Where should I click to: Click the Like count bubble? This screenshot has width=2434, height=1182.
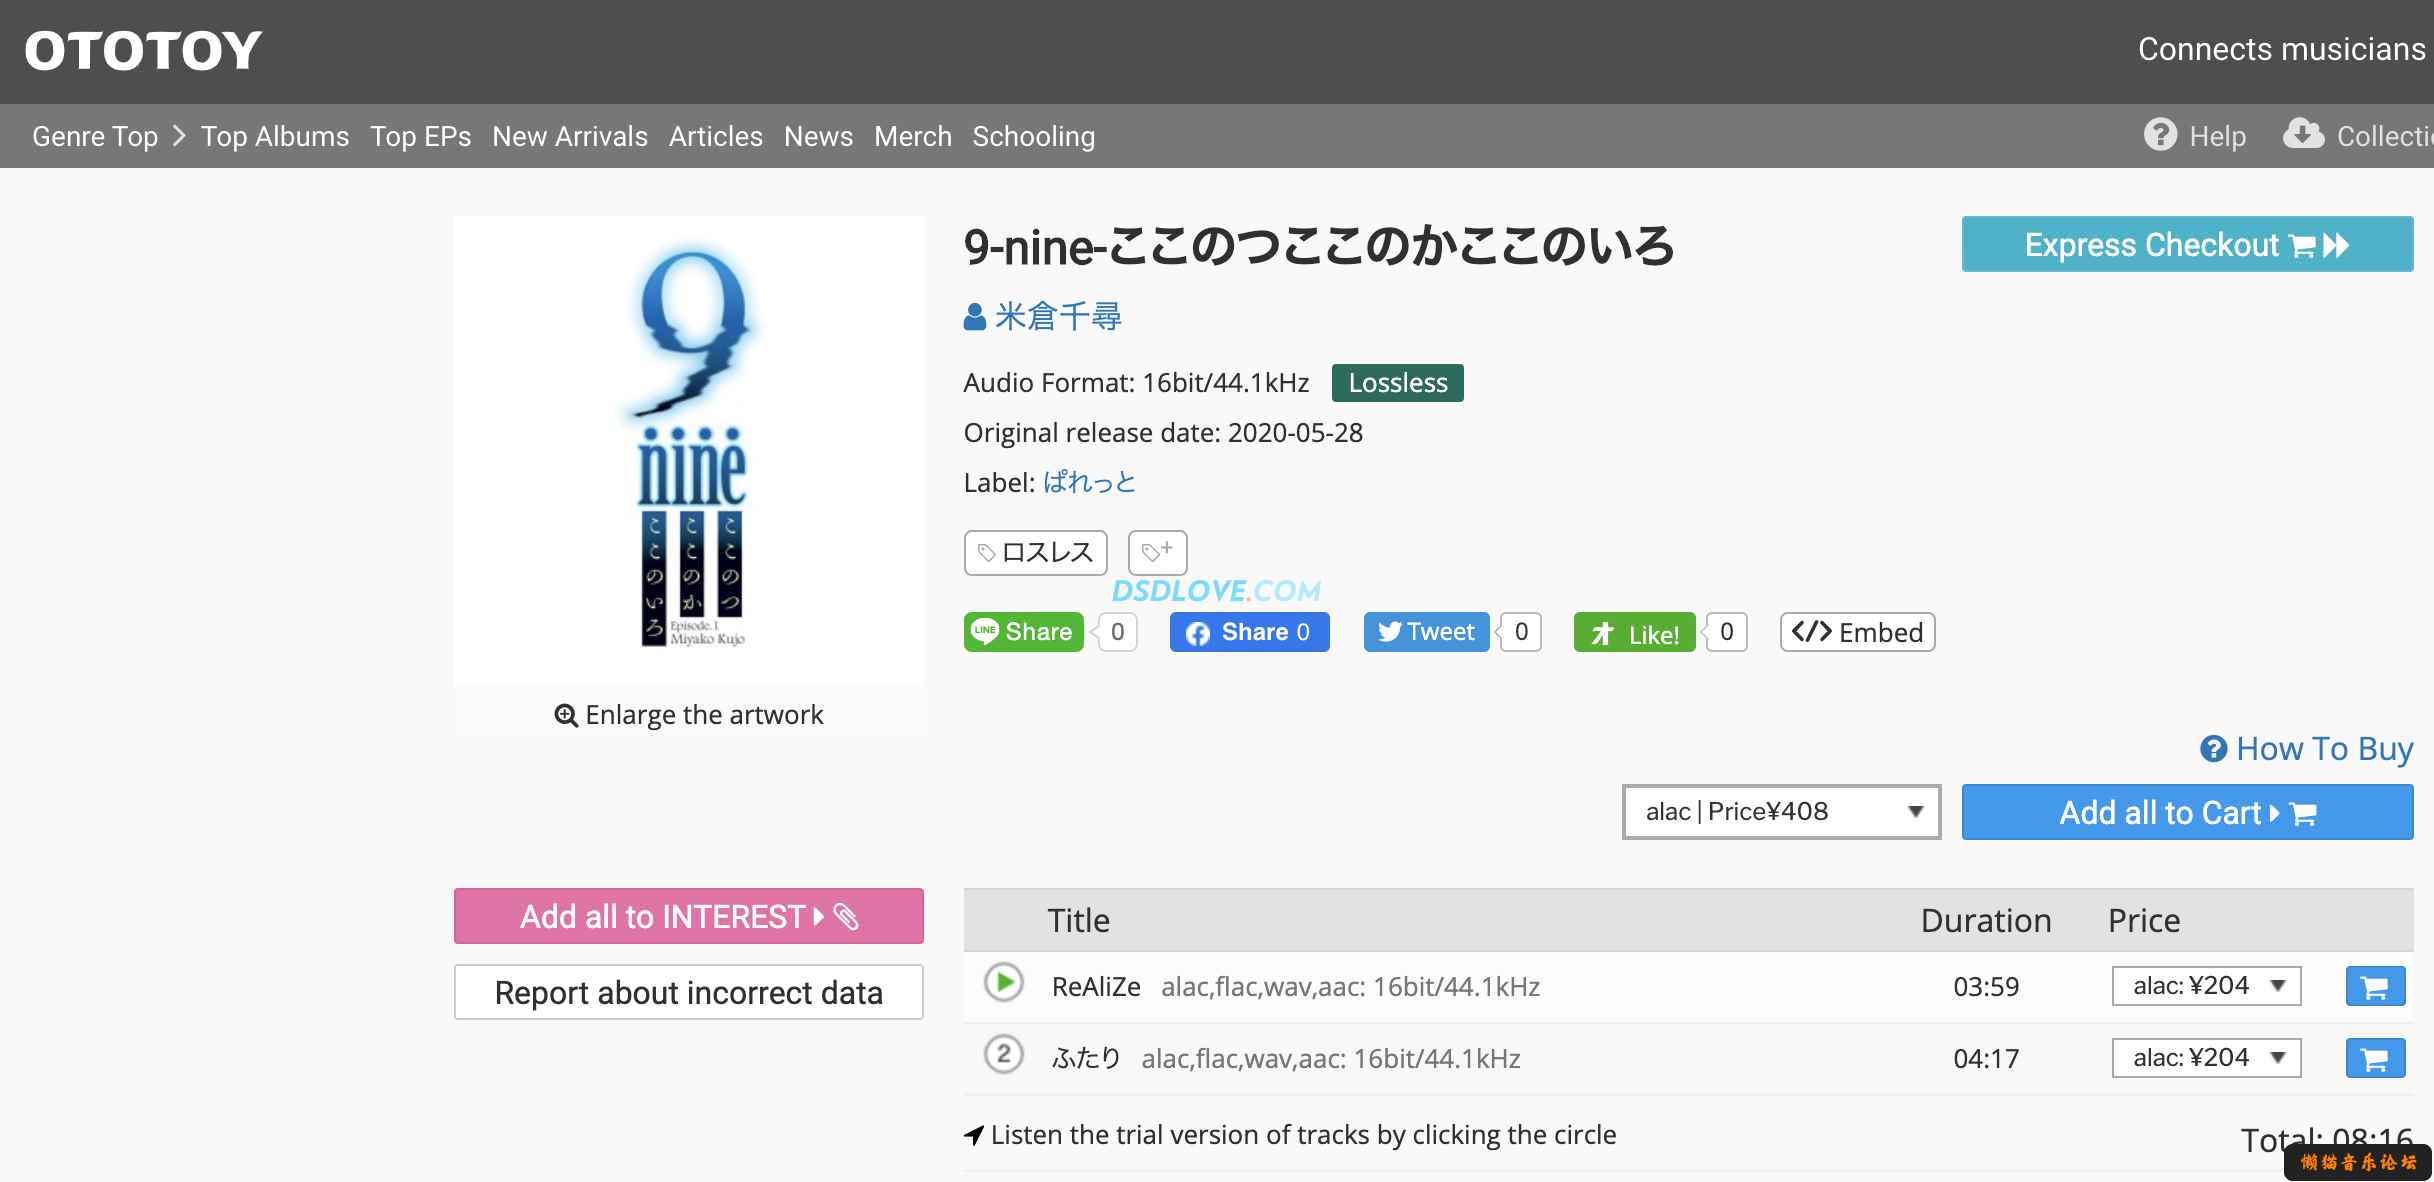click(1726, 632)
